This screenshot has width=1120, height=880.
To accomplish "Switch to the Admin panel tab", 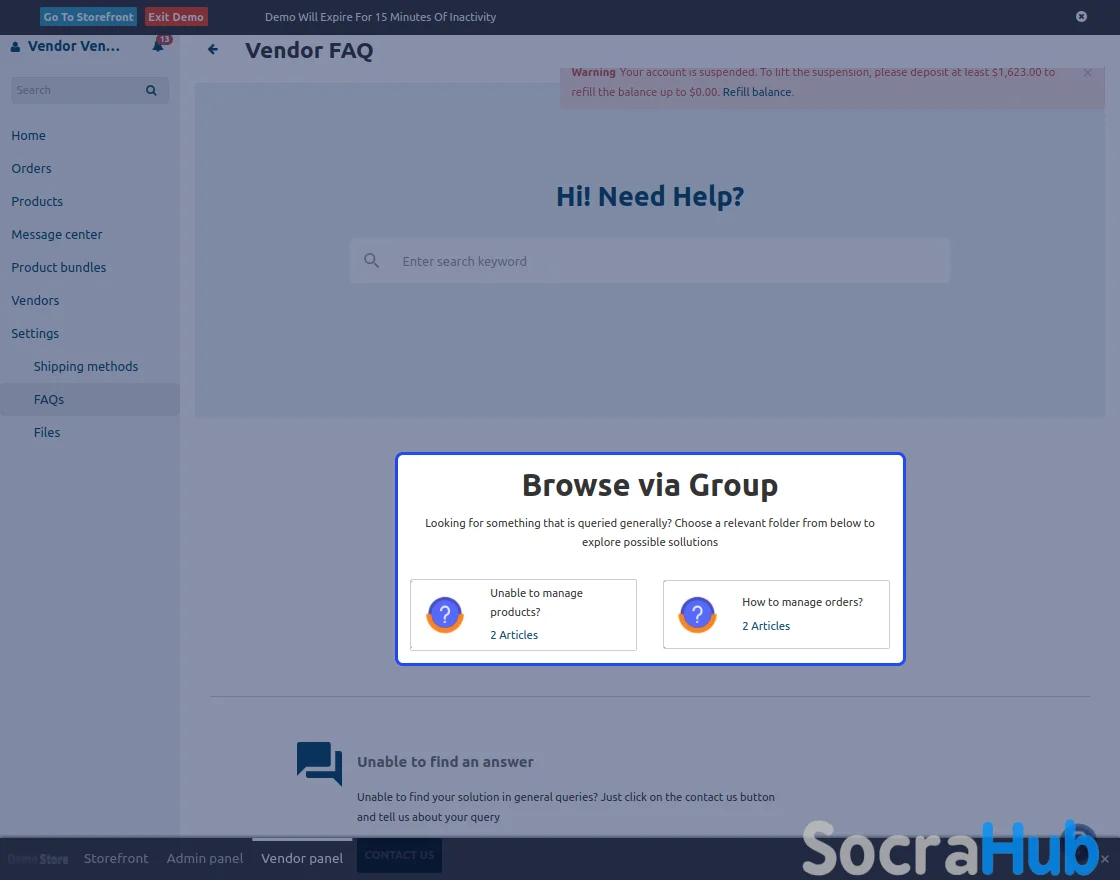I will tap(205, 858).
